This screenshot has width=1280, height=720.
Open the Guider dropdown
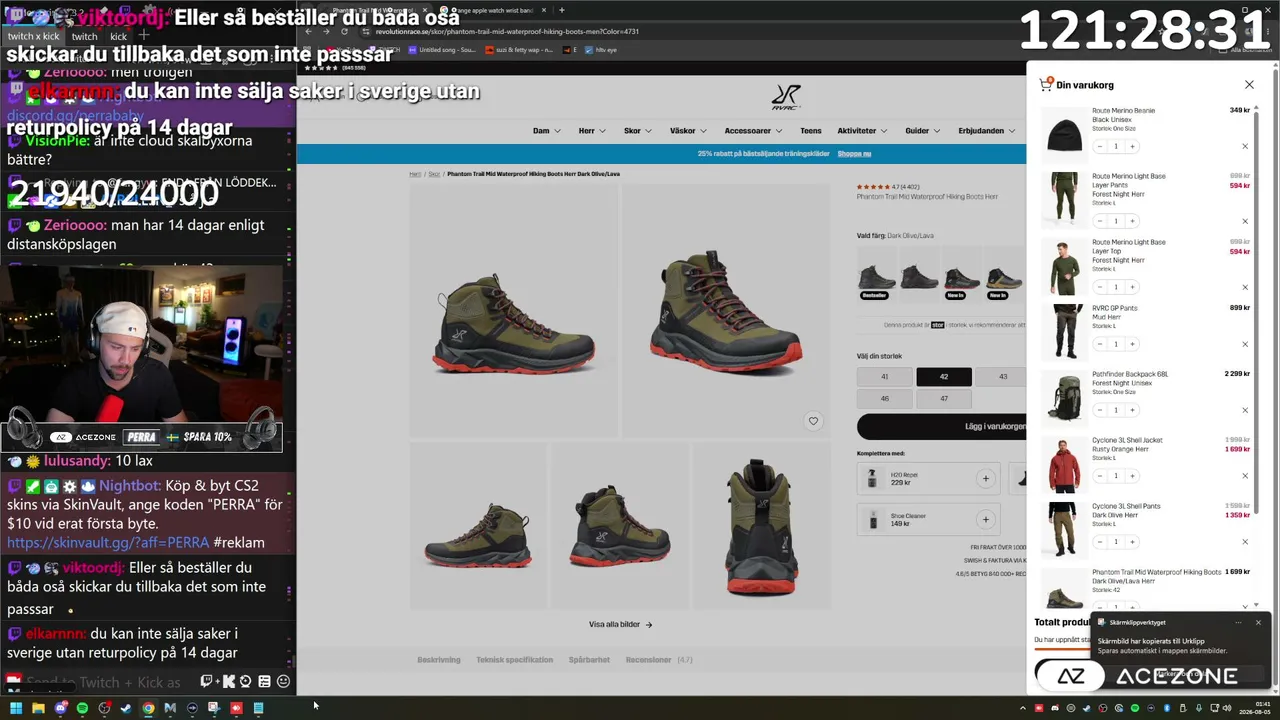(x=923, y=131)
